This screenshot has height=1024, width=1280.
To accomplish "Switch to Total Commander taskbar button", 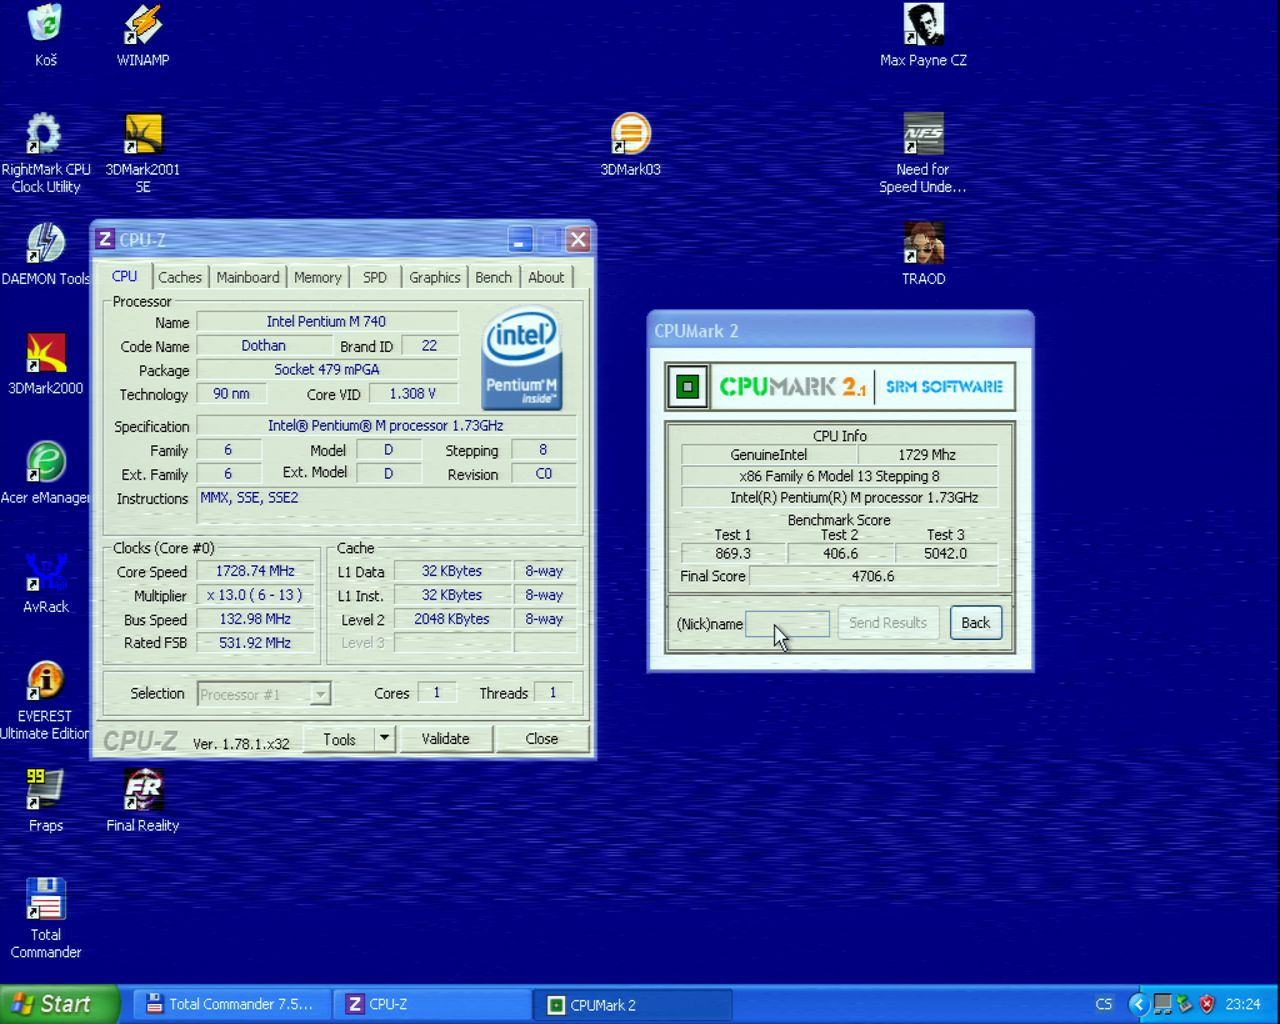I will 230,1004.
